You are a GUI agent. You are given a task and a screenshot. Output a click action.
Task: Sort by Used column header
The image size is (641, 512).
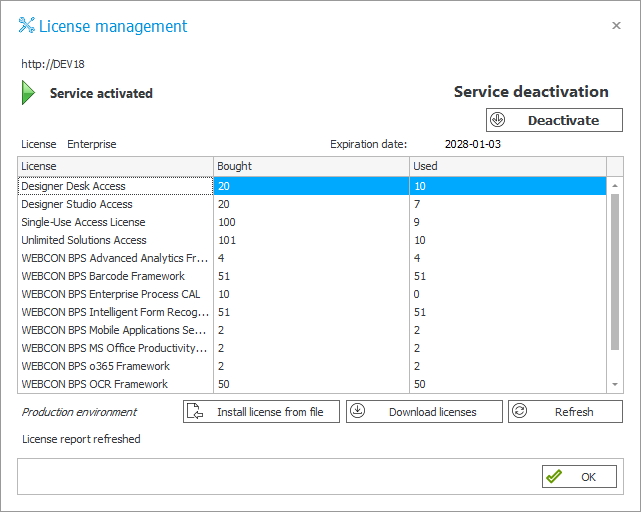point(508,166)
